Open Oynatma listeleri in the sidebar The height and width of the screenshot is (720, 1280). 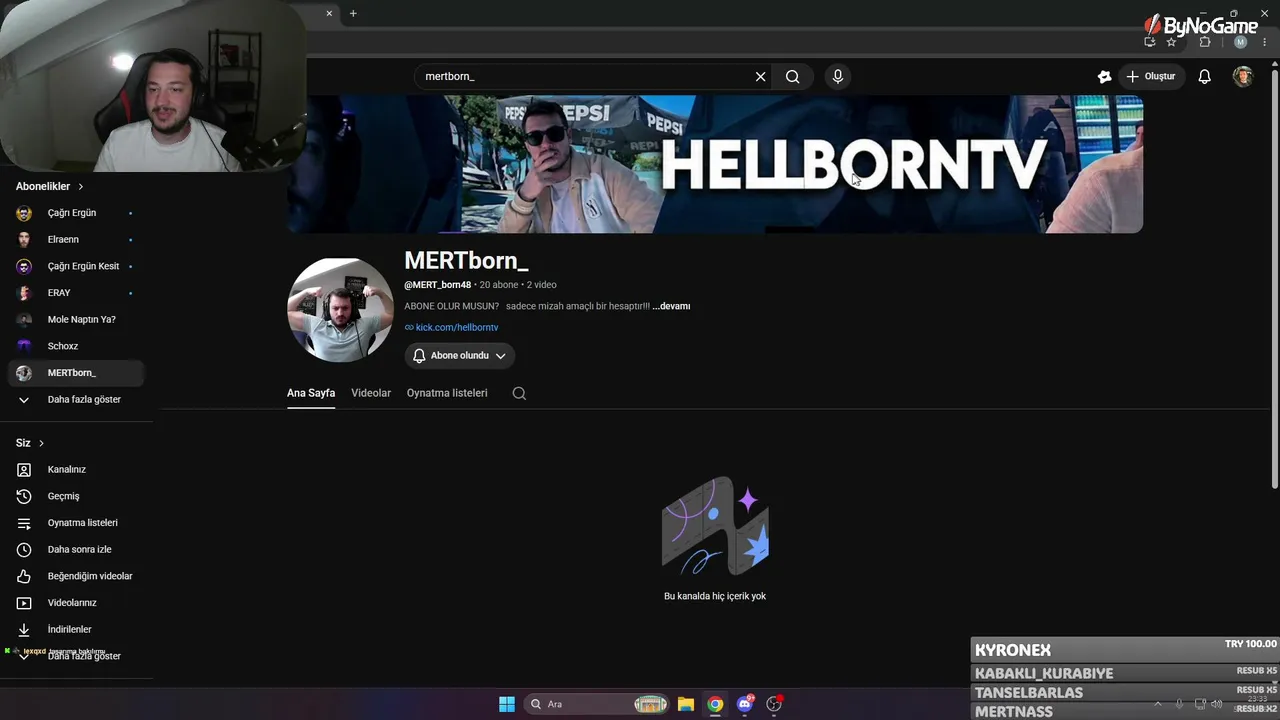pos(76,523)
